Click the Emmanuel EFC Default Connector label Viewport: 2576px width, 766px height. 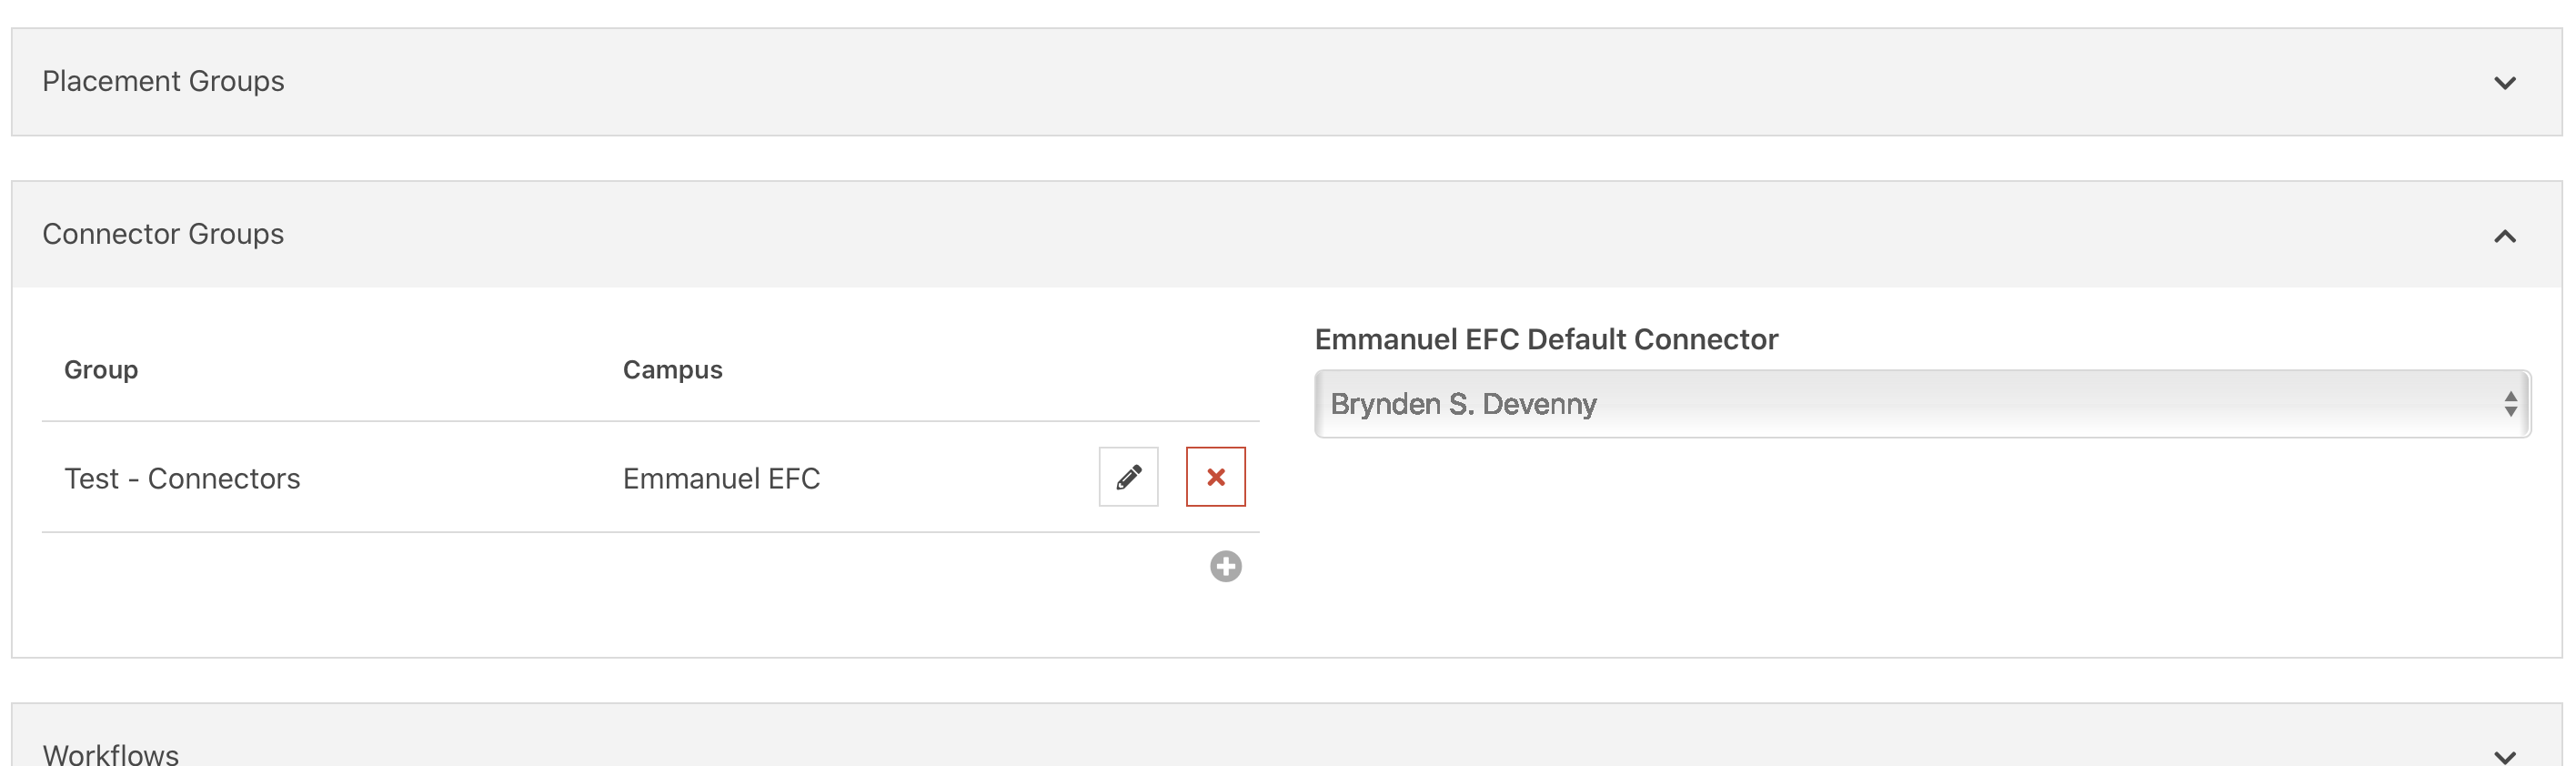1545,340
